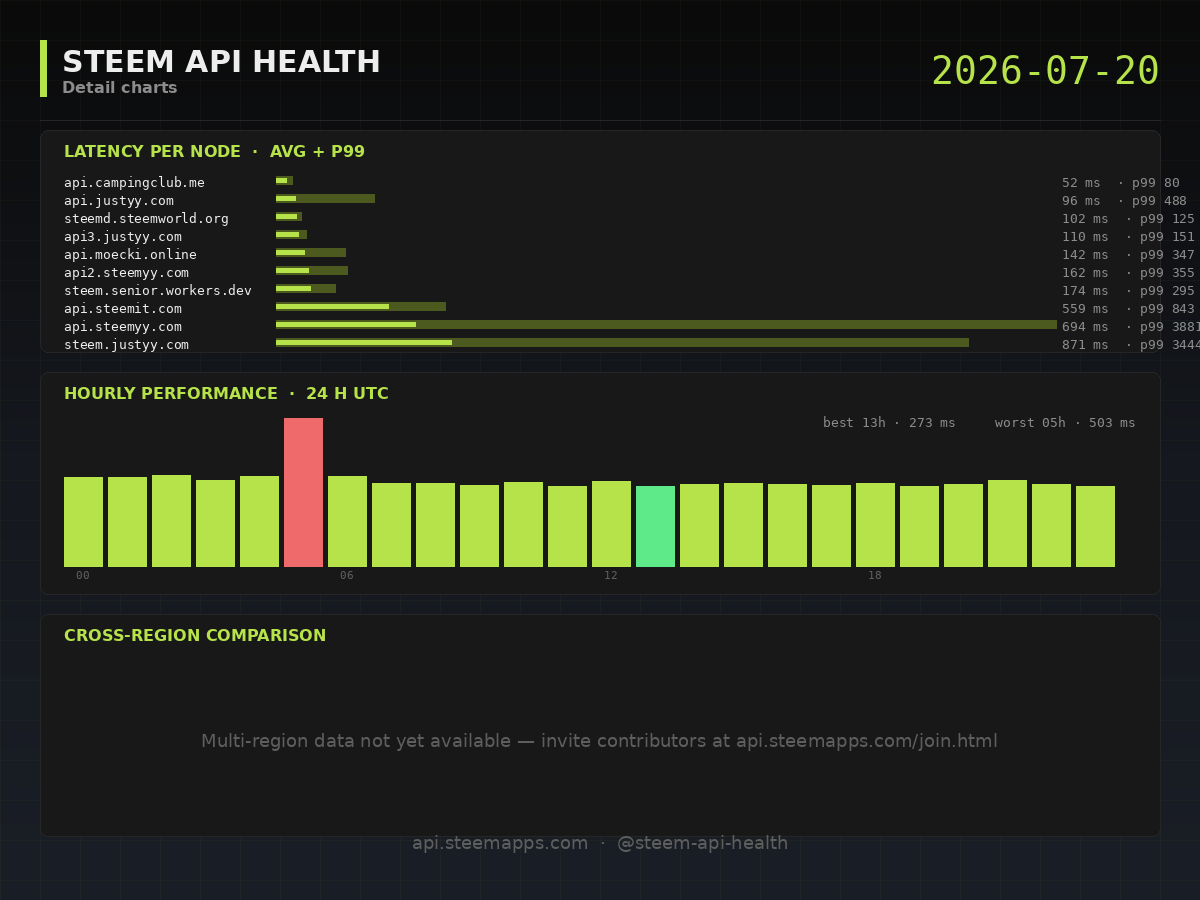Select node steem.senior.workers.dev
1200x900 pixels.
(x=158, y=291)
